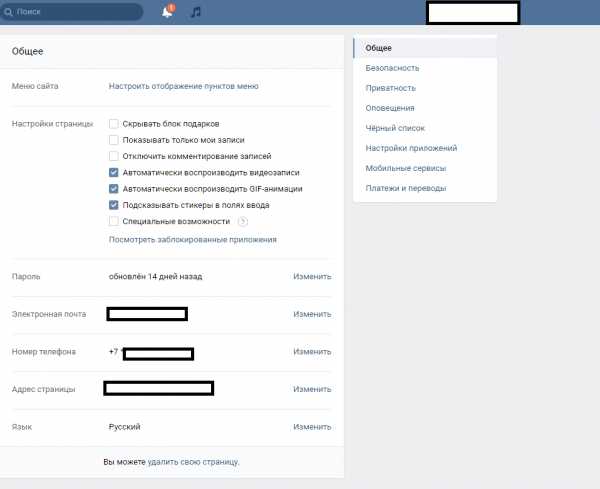Open the Мобильные сервисы tab

pyautogui.click(x=425, y=168)
